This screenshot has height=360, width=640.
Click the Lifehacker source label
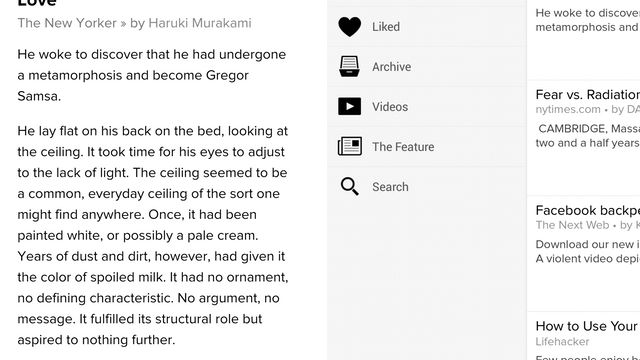(x=562, y=342)
